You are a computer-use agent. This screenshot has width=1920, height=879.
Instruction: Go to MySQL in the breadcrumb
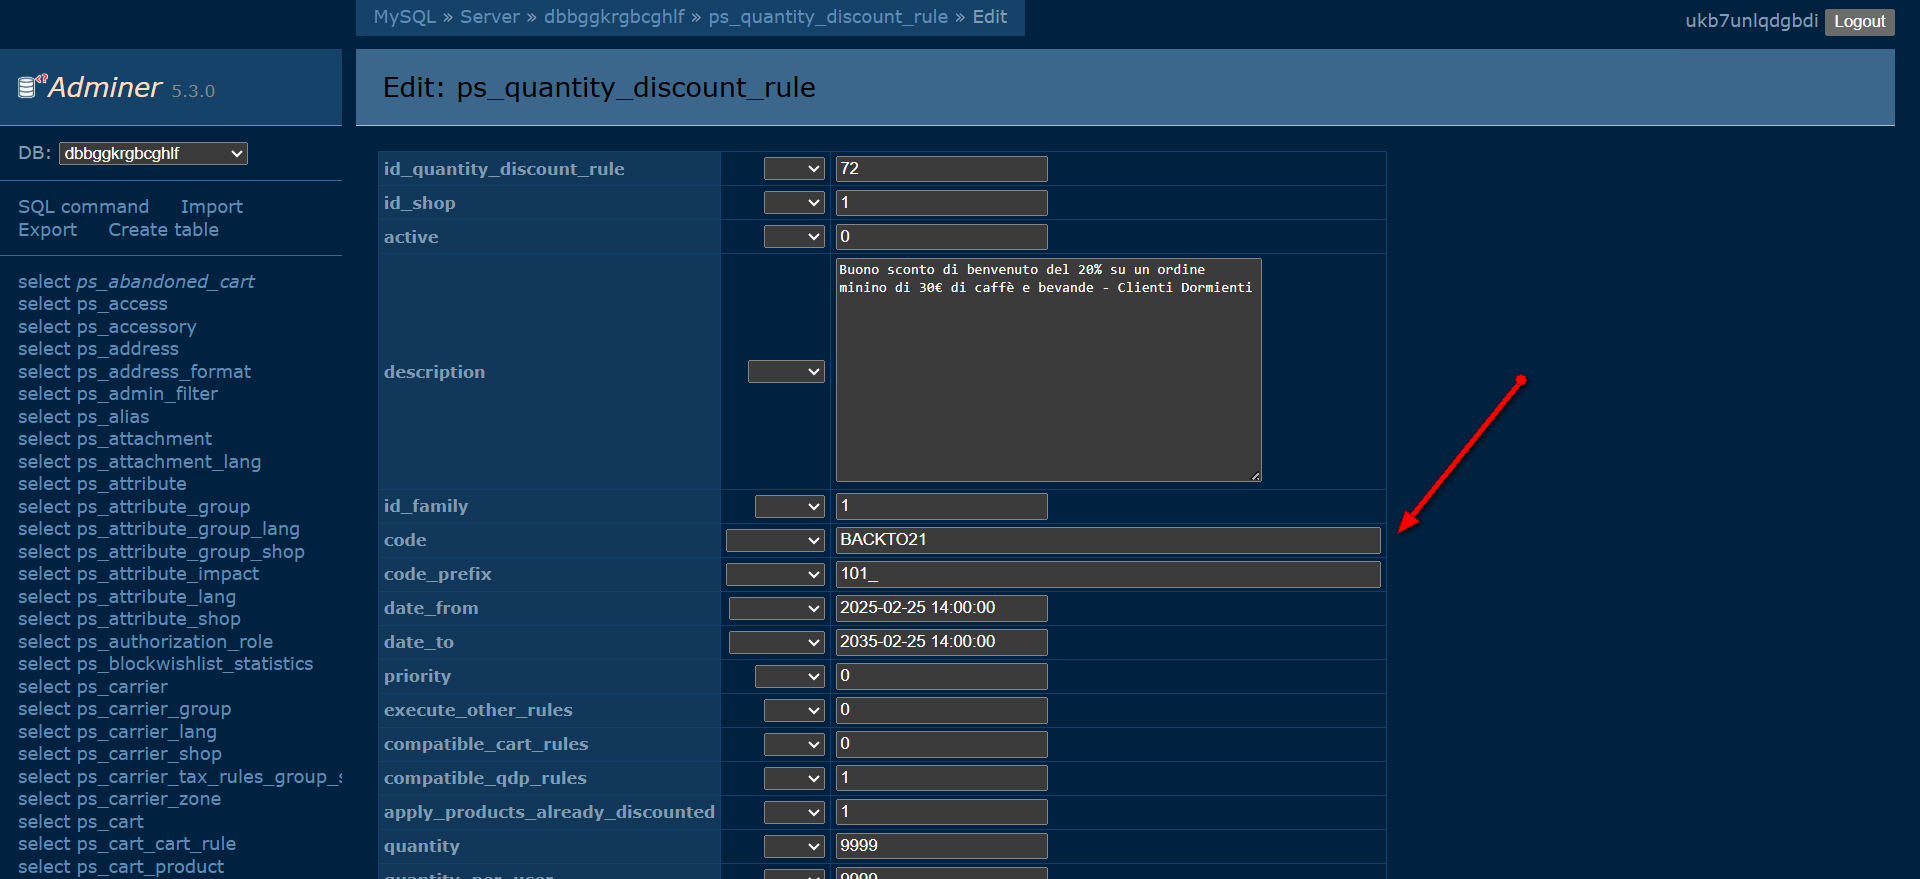click(x=404, y=17)
